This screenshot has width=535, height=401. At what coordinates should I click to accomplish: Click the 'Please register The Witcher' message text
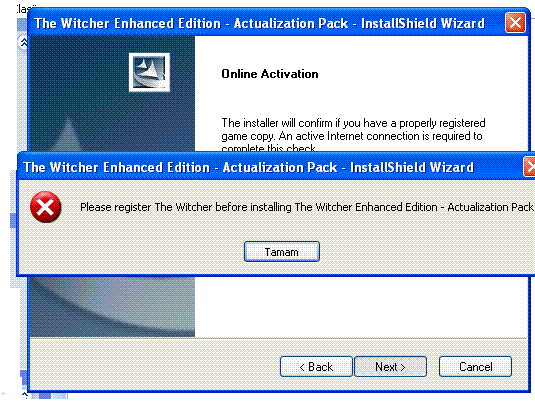click(x=307, y=207)
